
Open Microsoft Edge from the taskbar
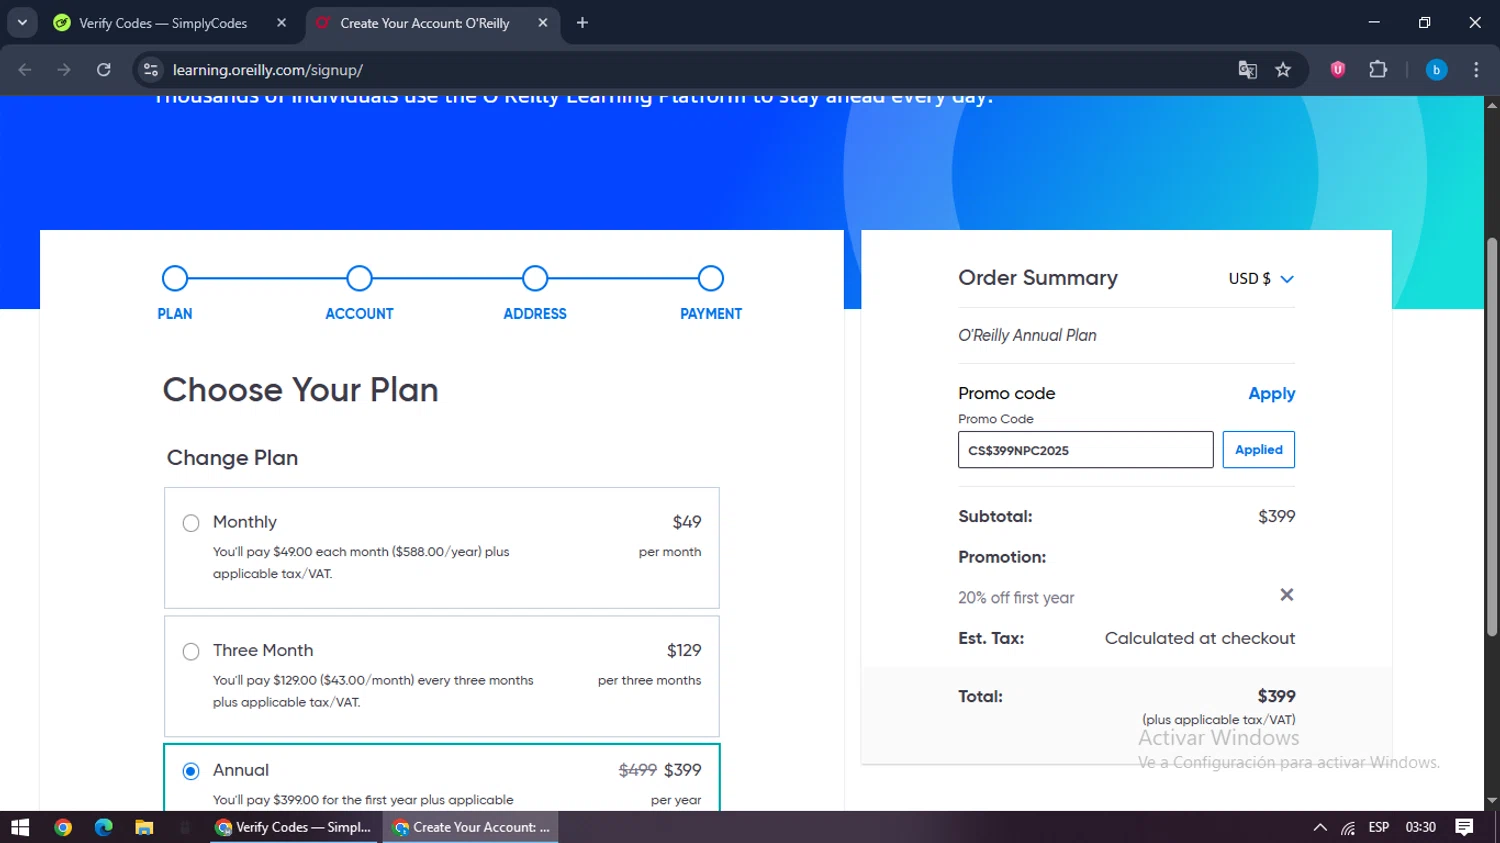coord(104,827)
